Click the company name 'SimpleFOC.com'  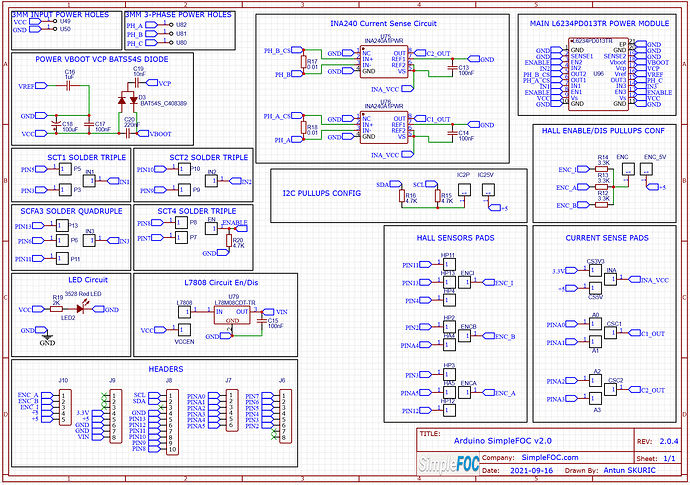pos(550,457)
